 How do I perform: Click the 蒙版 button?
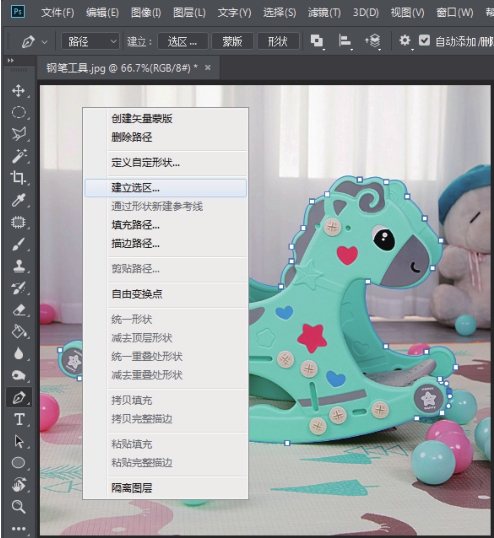[x=233, y=42]
